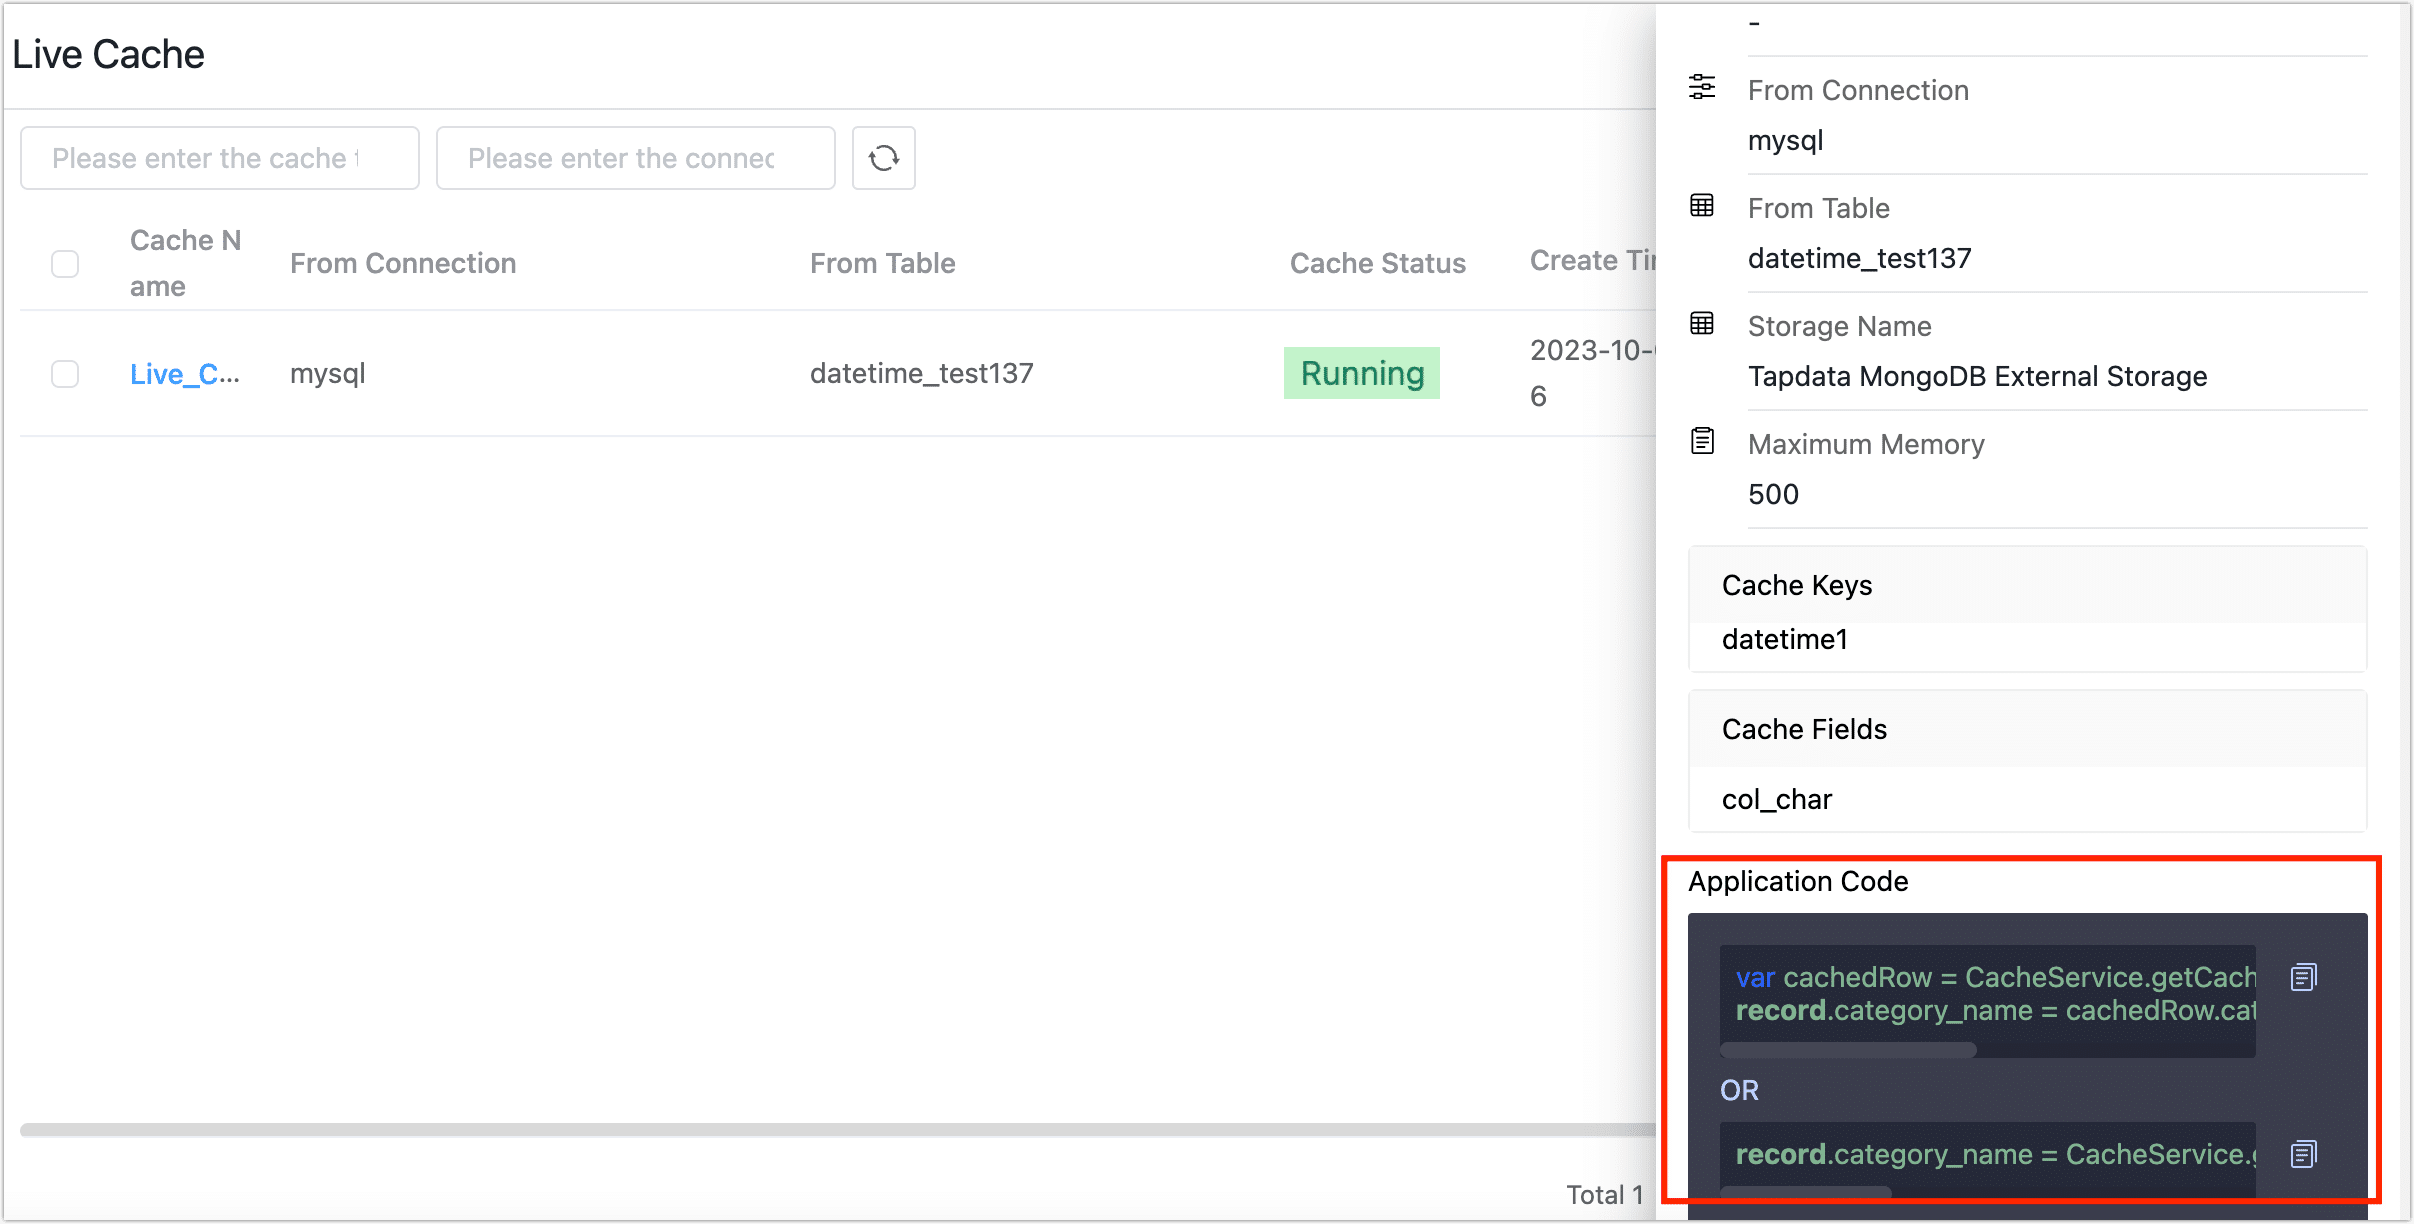Click the From Table grid icon

pyautogui.click(x=1702, y=206)
